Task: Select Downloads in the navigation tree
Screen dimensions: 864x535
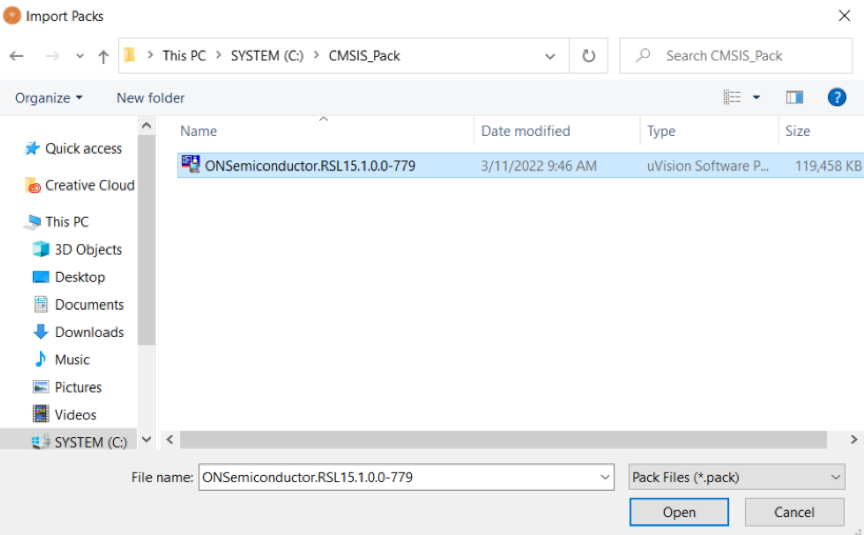Action: [89, 332]
